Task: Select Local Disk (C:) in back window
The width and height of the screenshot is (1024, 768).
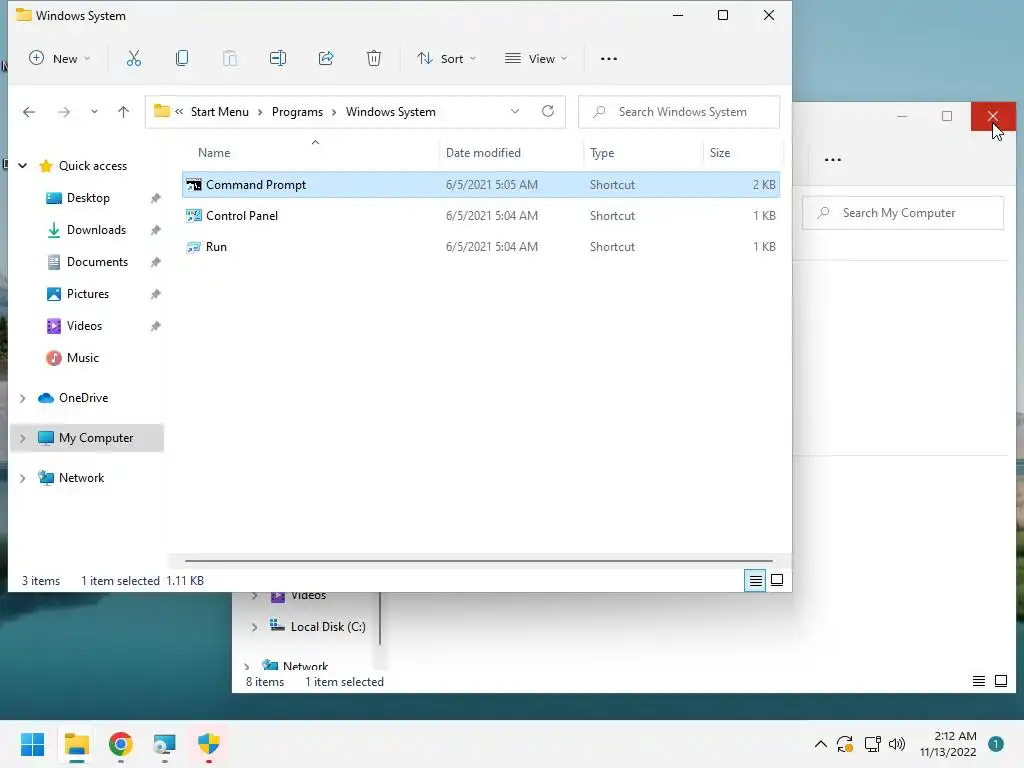Action: [x=327, y=626]
